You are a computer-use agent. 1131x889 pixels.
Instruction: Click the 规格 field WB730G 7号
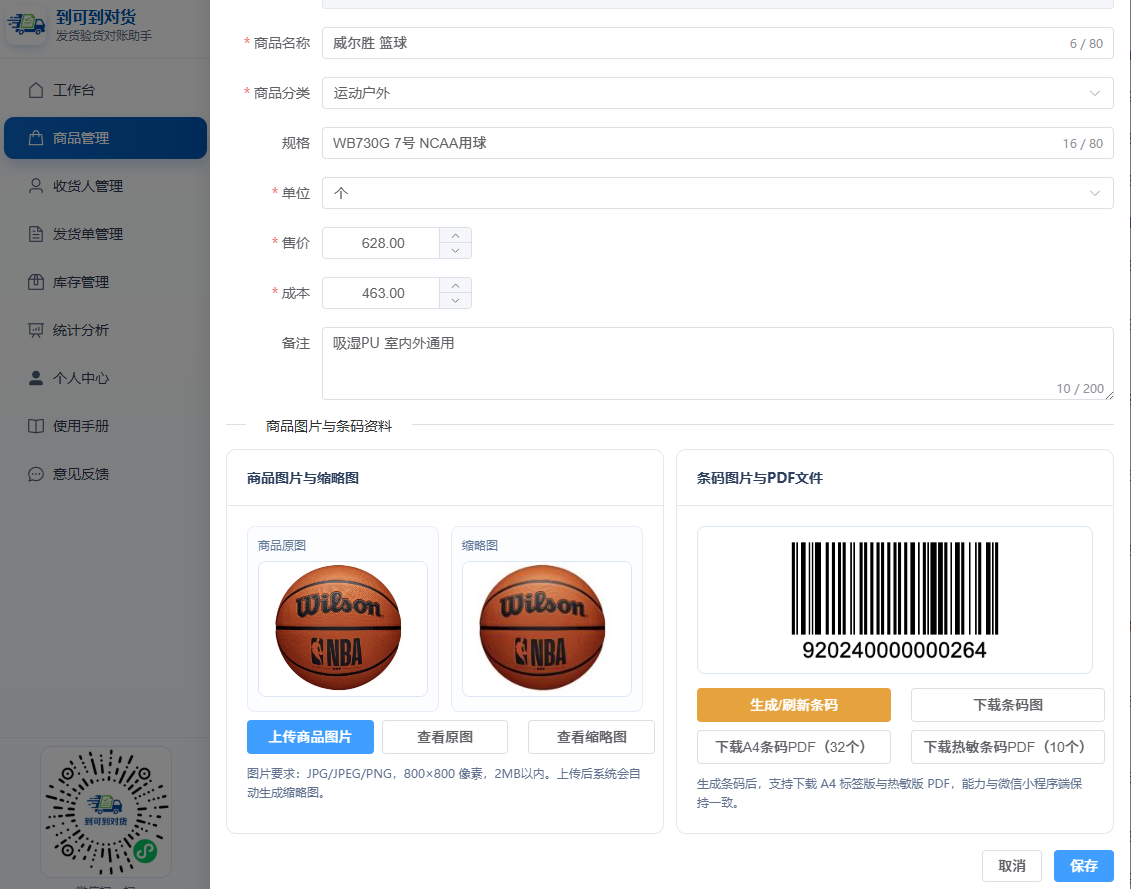point(718,143)
